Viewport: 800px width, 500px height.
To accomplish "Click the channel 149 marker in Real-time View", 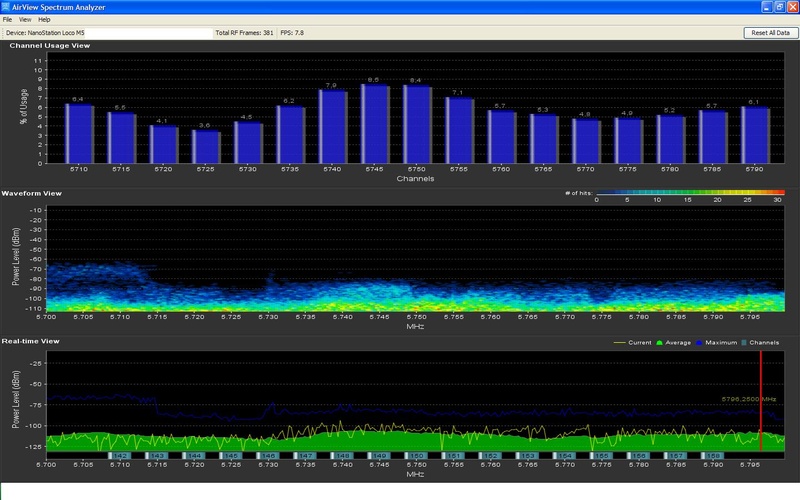I will [380, 455].
